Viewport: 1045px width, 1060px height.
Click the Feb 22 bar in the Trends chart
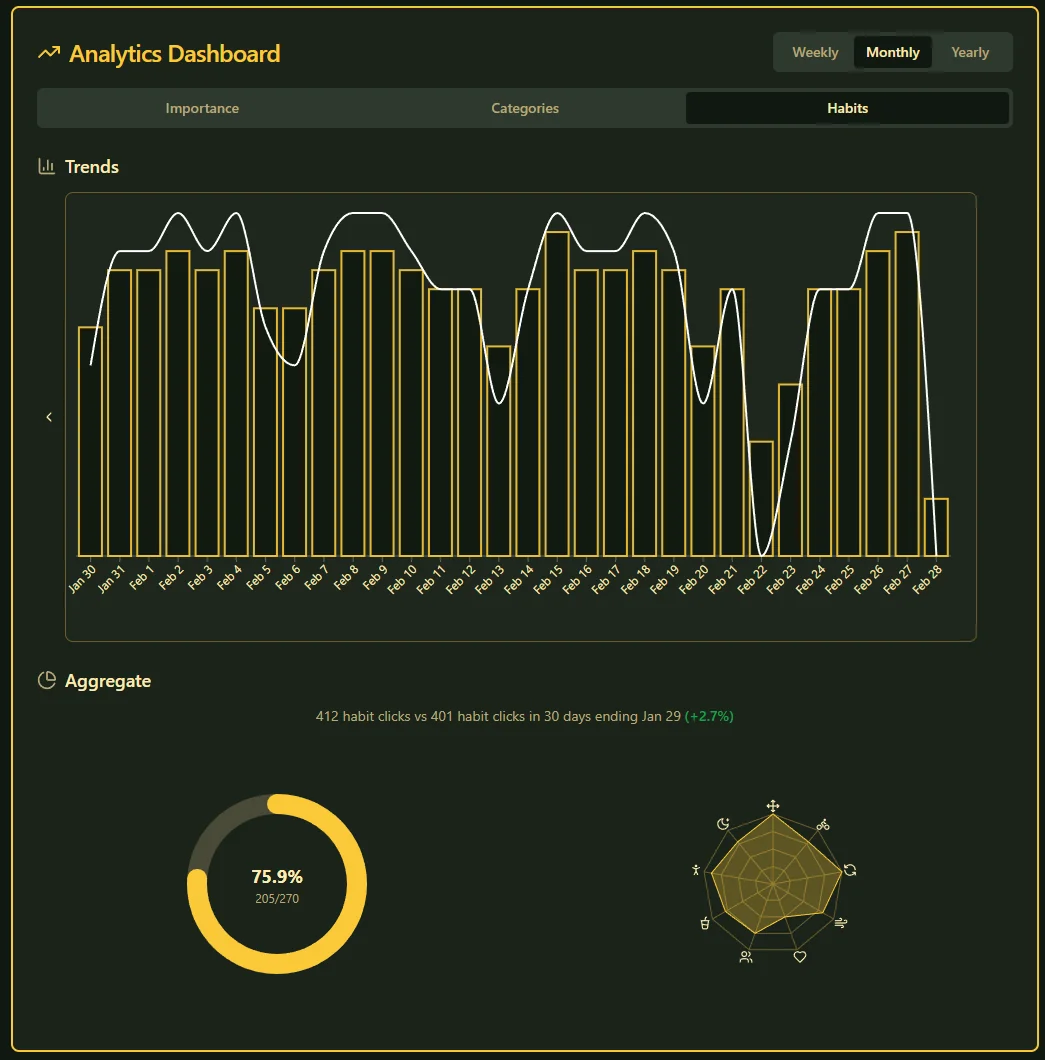click(x=761, y=499)
